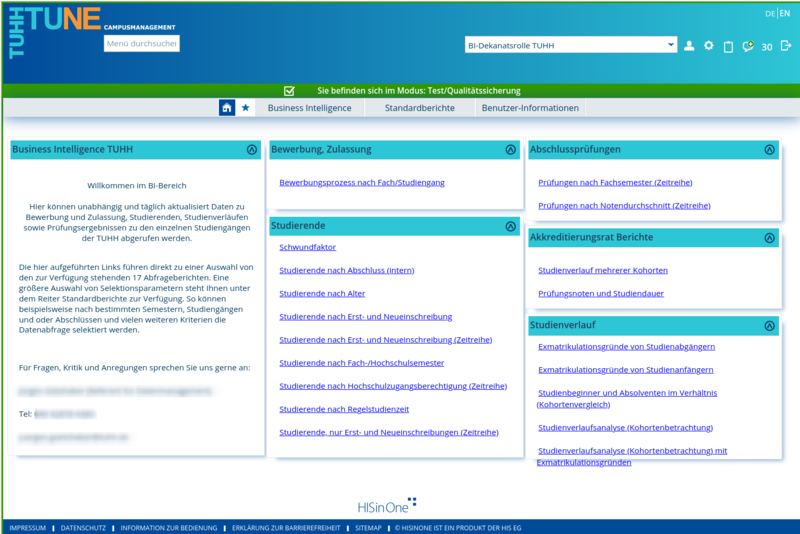Click the Test/Qualitätssicherung mode banner text
Screen dimensions: 800x534
(419, 91)
